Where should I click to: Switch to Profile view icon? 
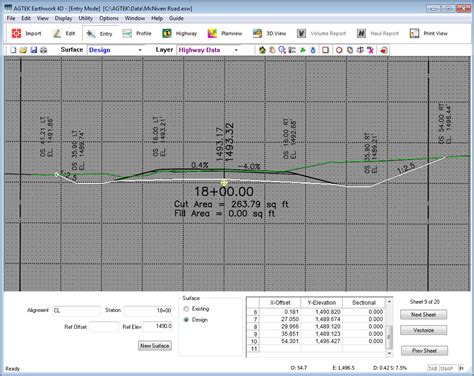127,33
